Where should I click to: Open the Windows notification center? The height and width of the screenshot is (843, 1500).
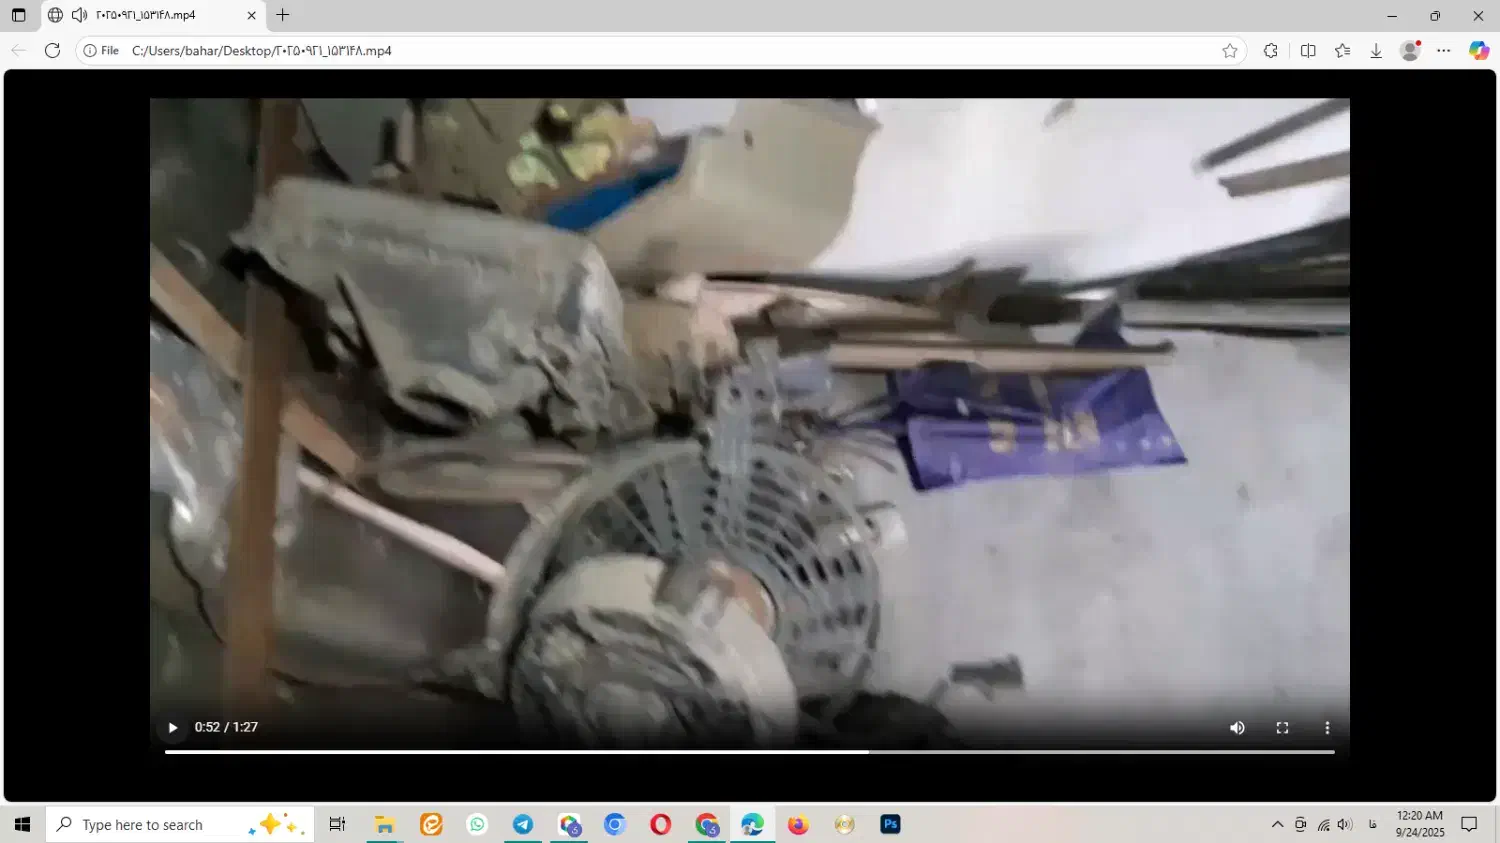[x=1469, y=824]
